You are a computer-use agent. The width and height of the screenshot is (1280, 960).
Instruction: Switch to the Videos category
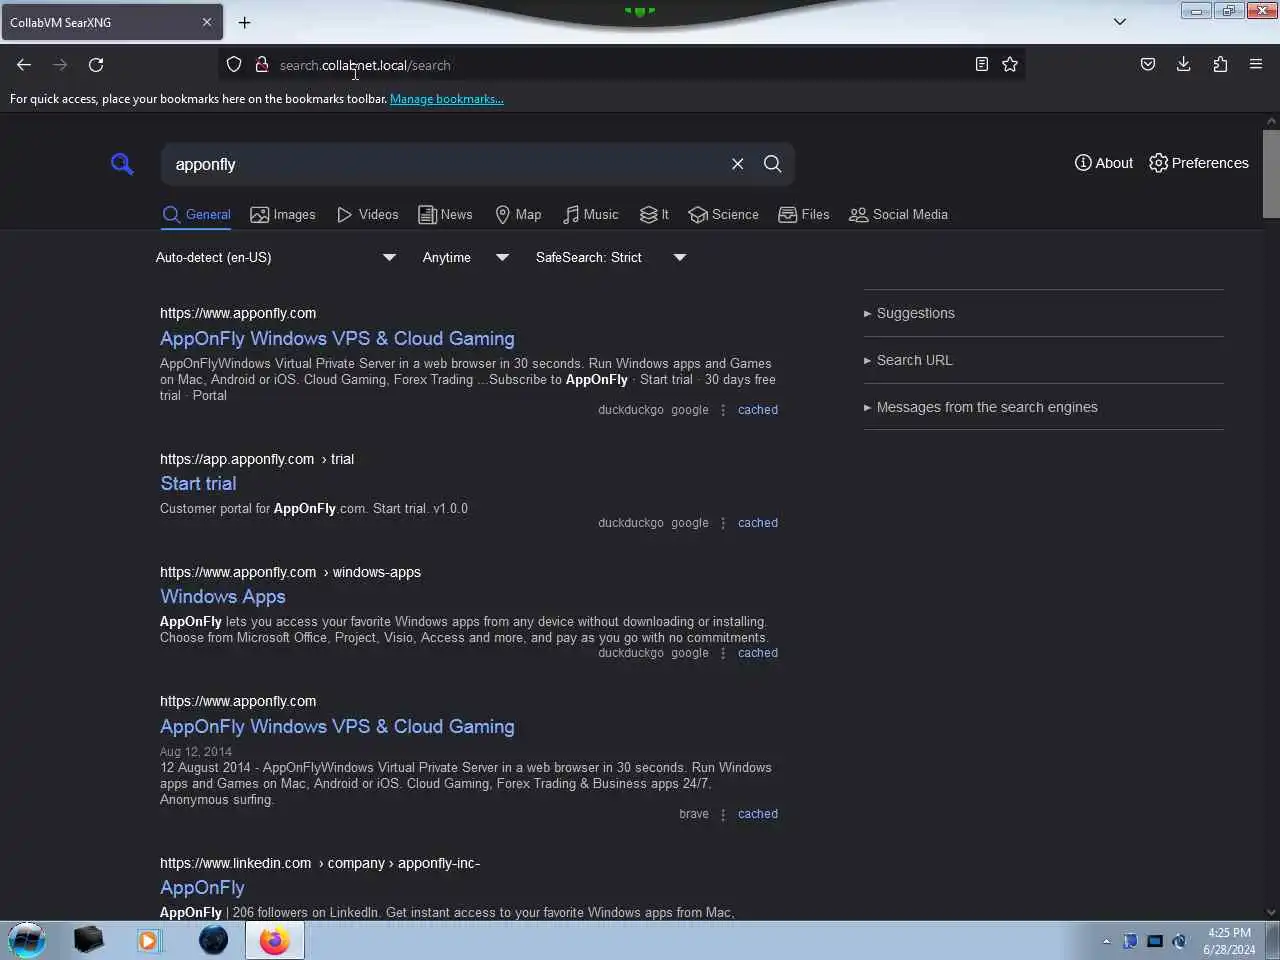coord(367,215)
